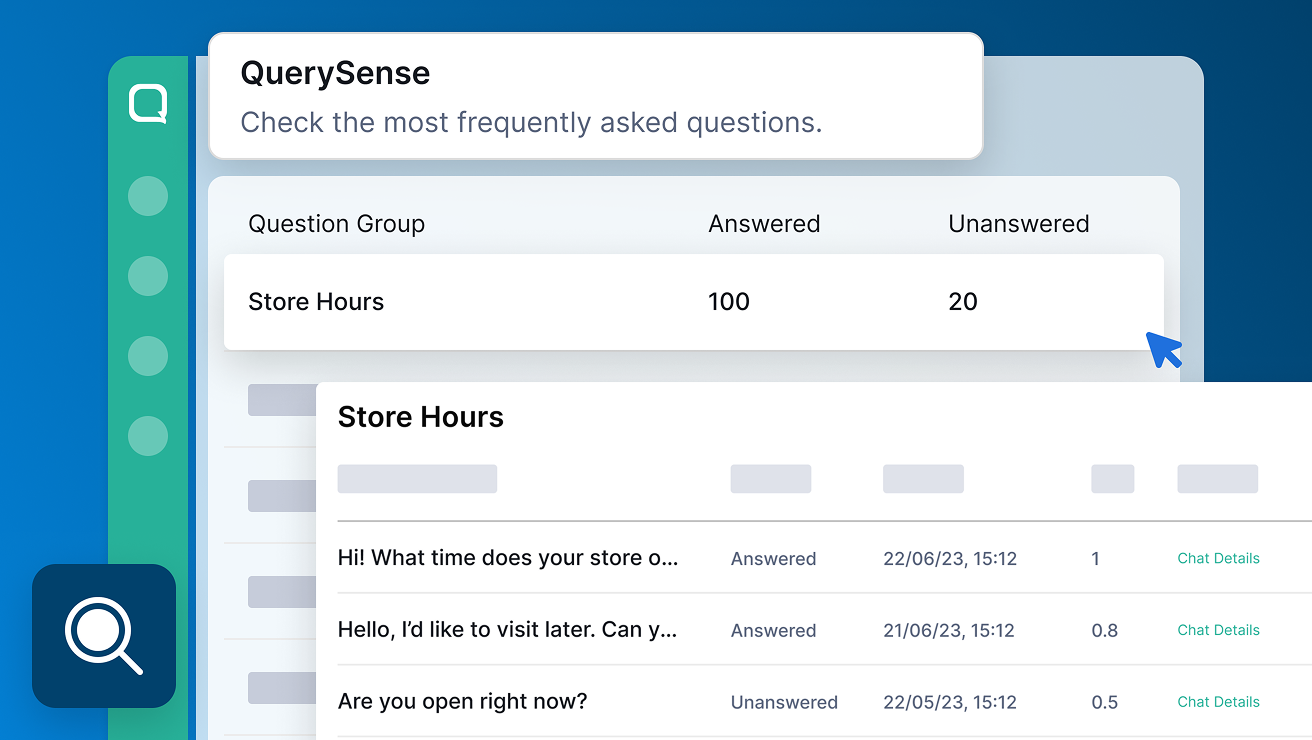The height and width of the screenshot is (740, 1312).
Task: Click the Unanswered status in the detail list
Action: click(784, 702)
